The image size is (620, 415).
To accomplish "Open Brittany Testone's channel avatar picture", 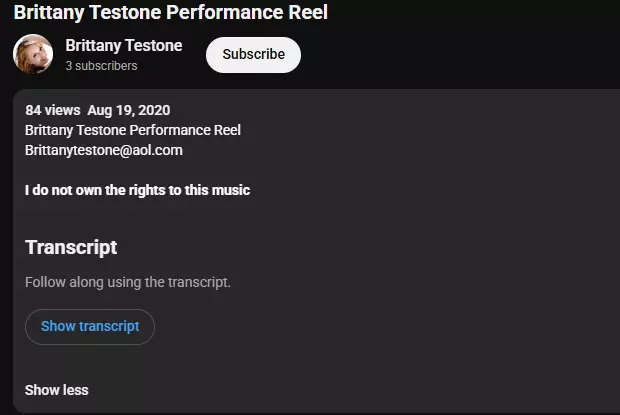I will pos(33,54).
